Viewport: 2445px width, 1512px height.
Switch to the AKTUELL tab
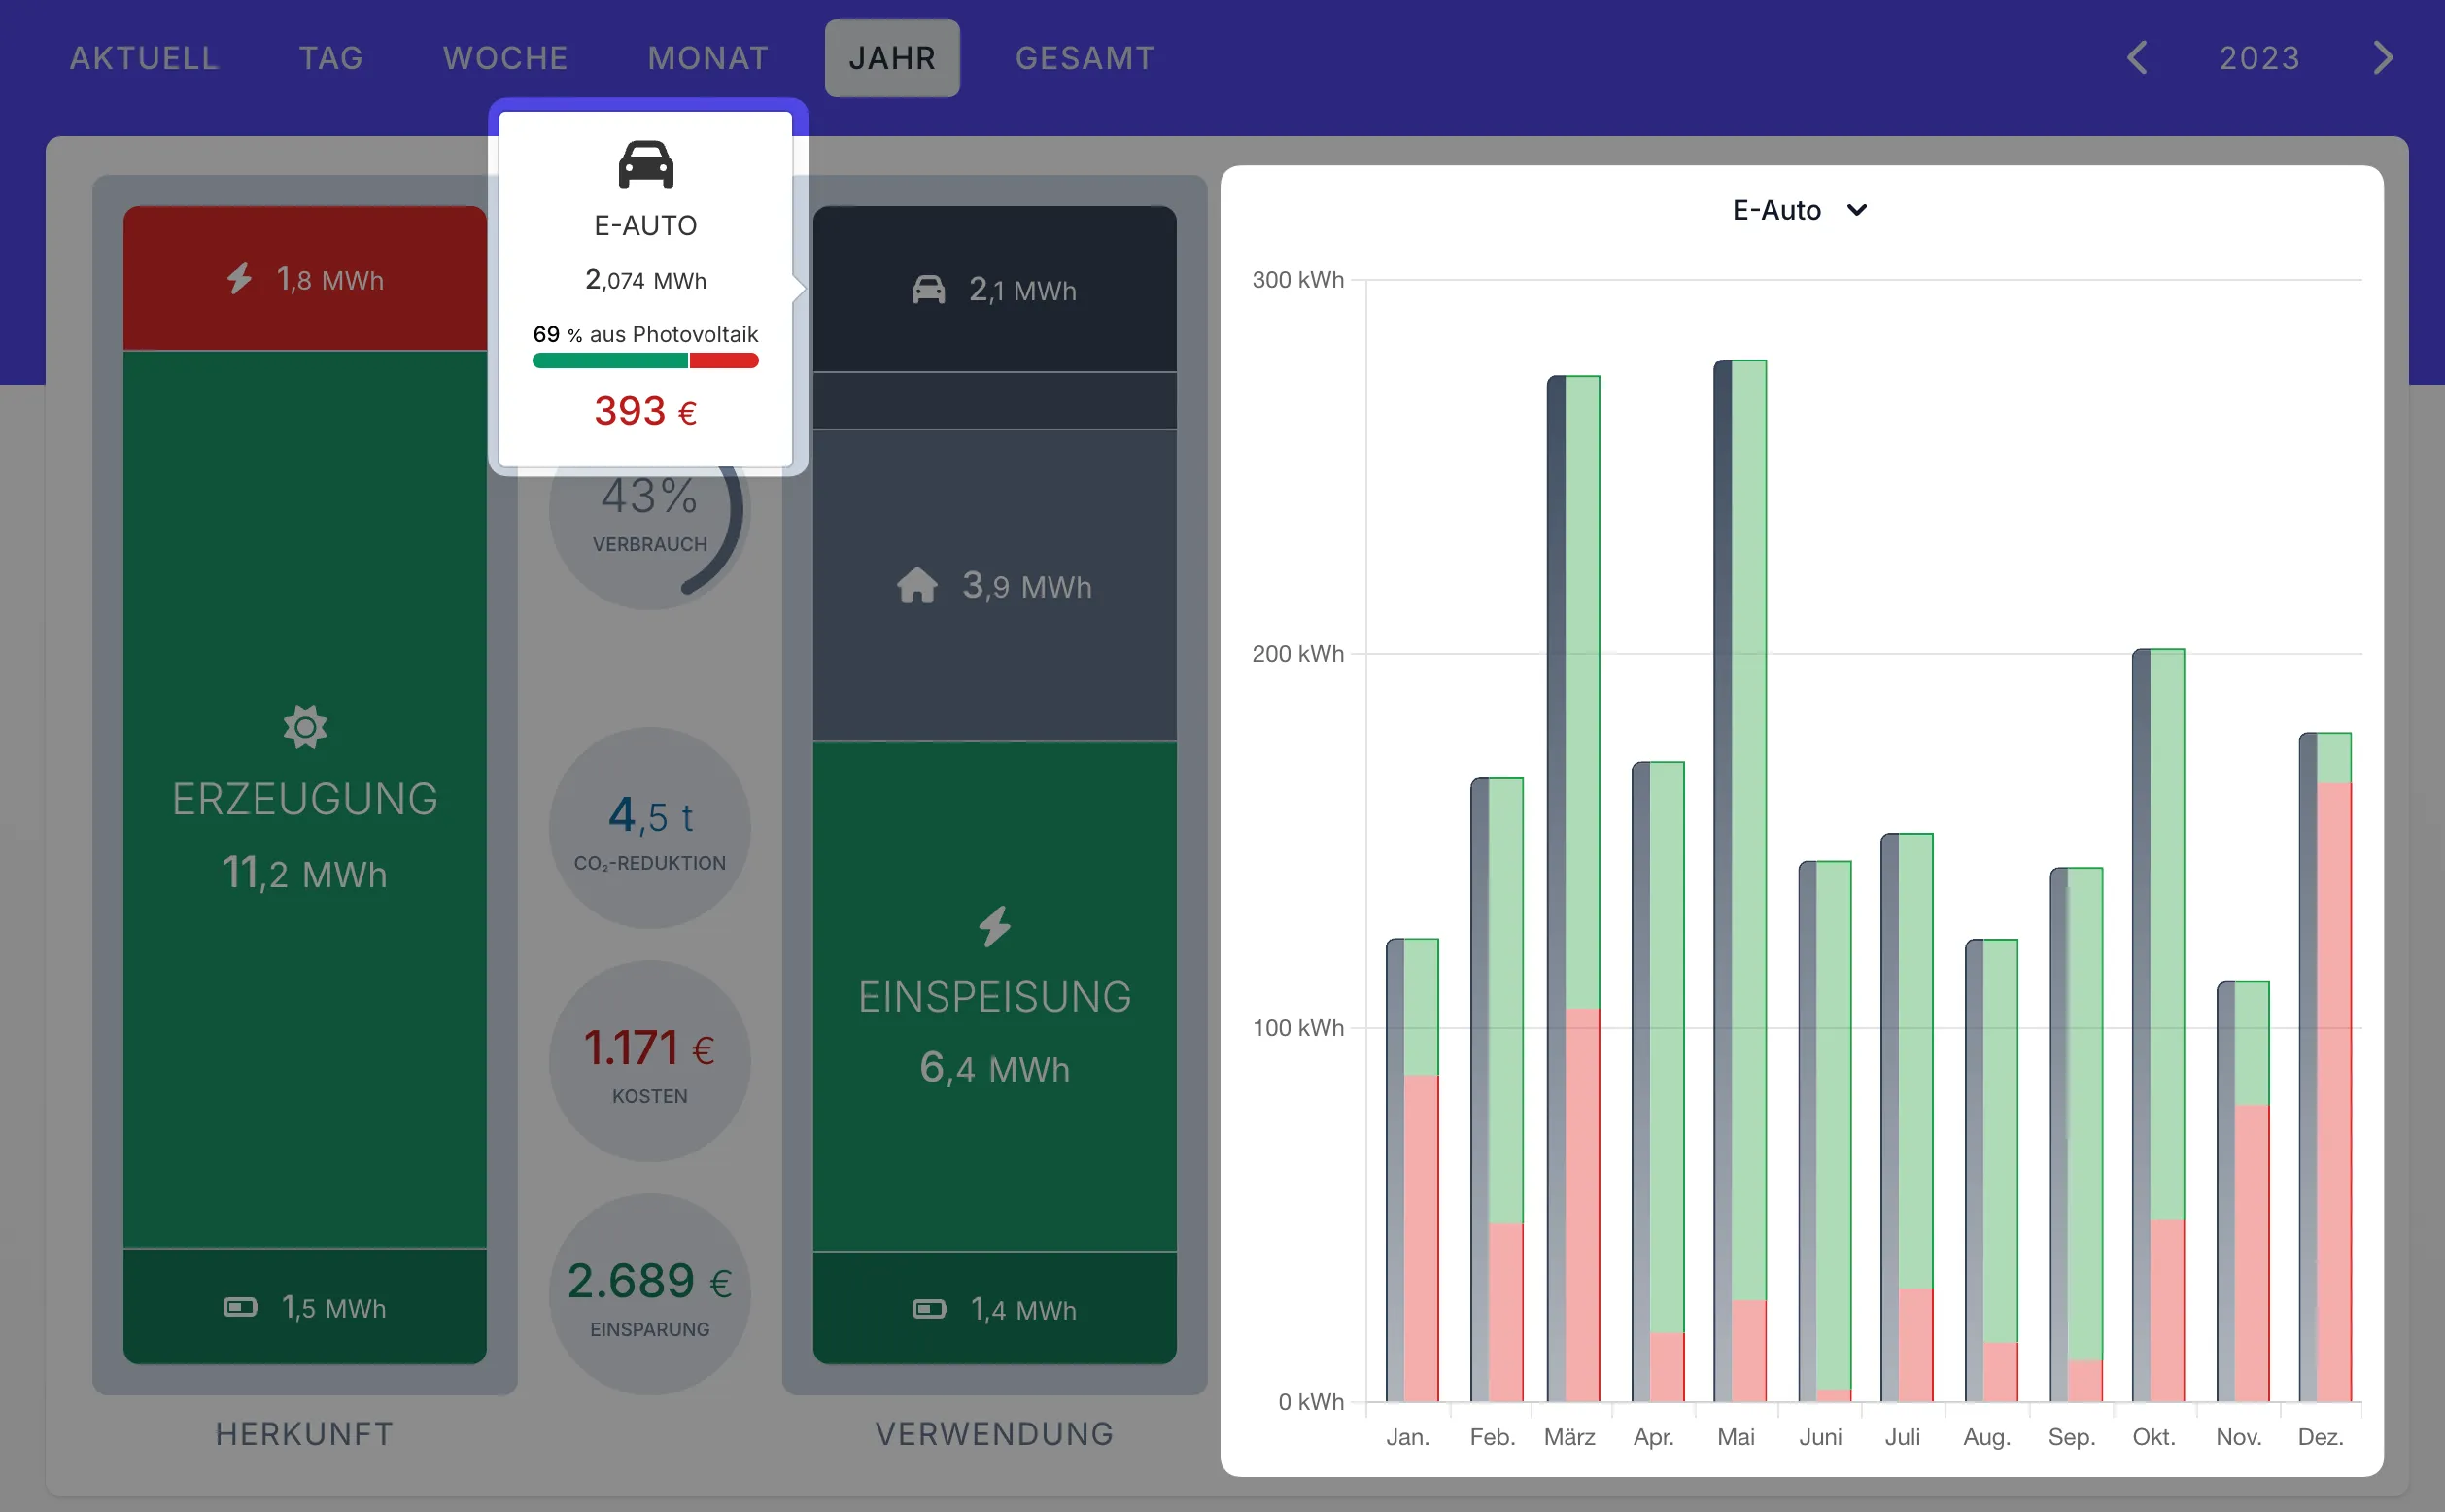[x=144, y=58]
